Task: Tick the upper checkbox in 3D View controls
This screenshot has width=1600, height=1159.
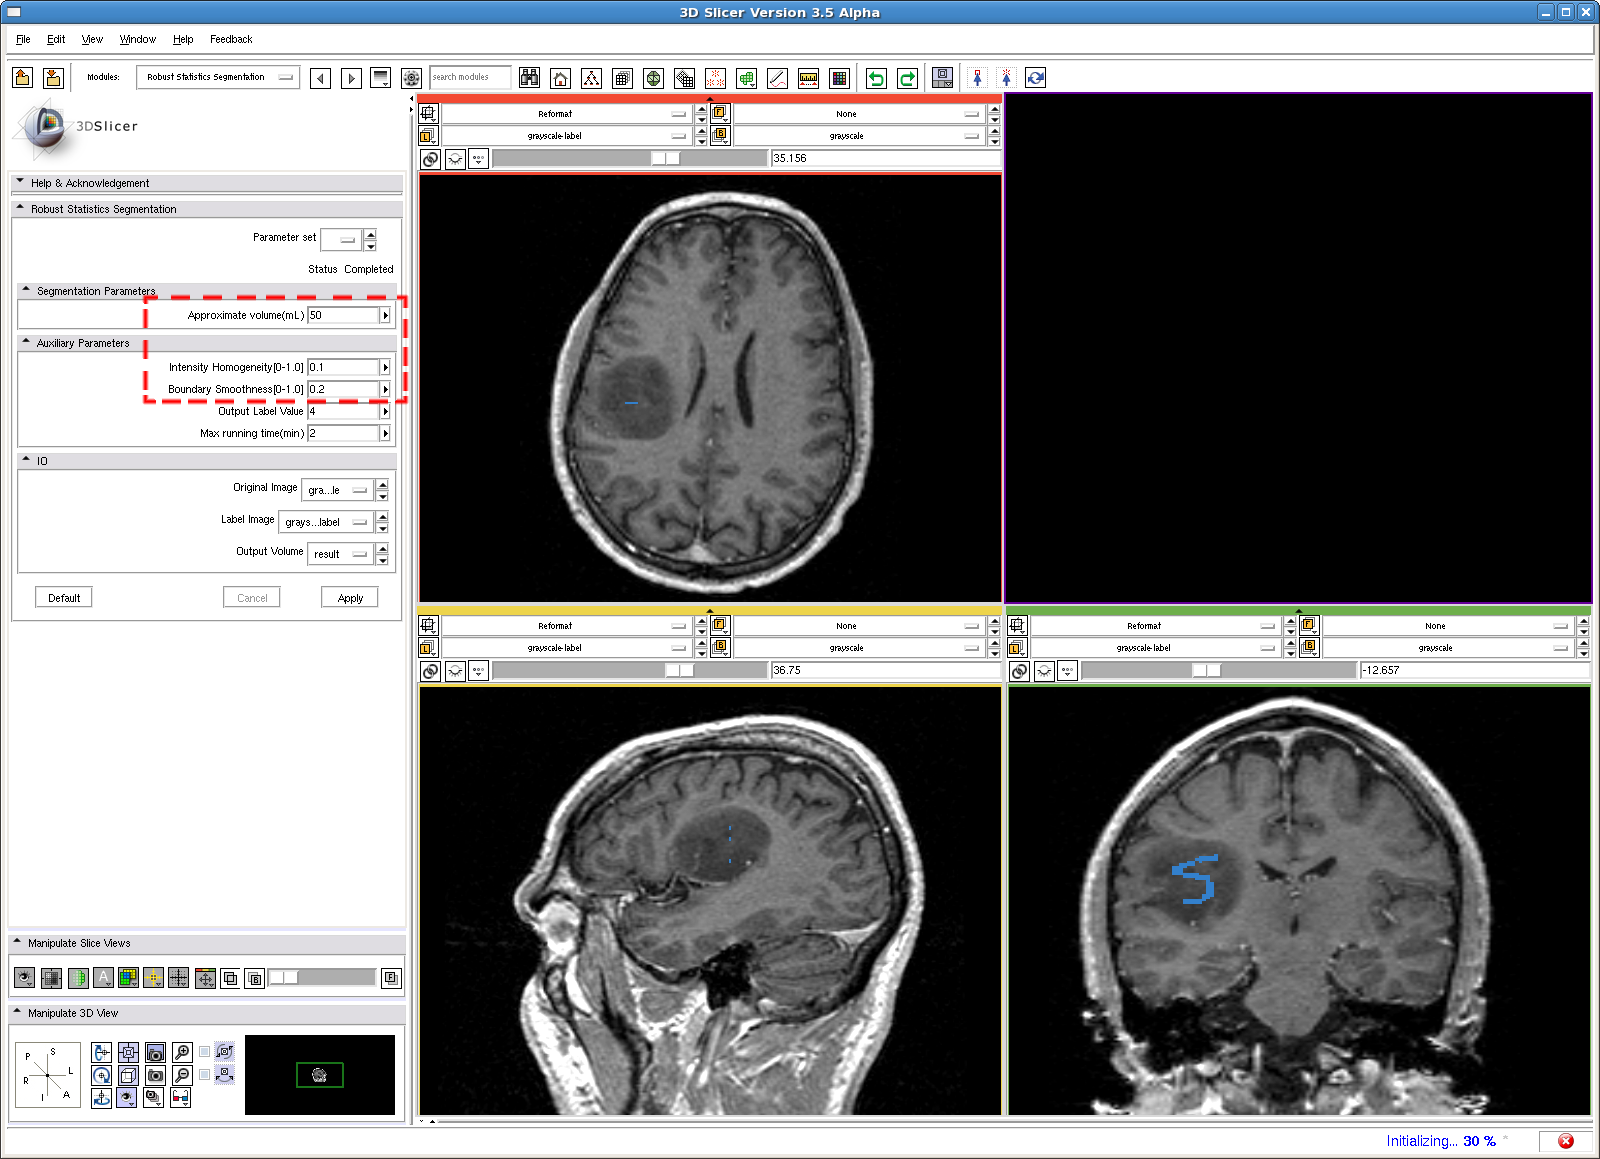Action: tap(205, 1051)
